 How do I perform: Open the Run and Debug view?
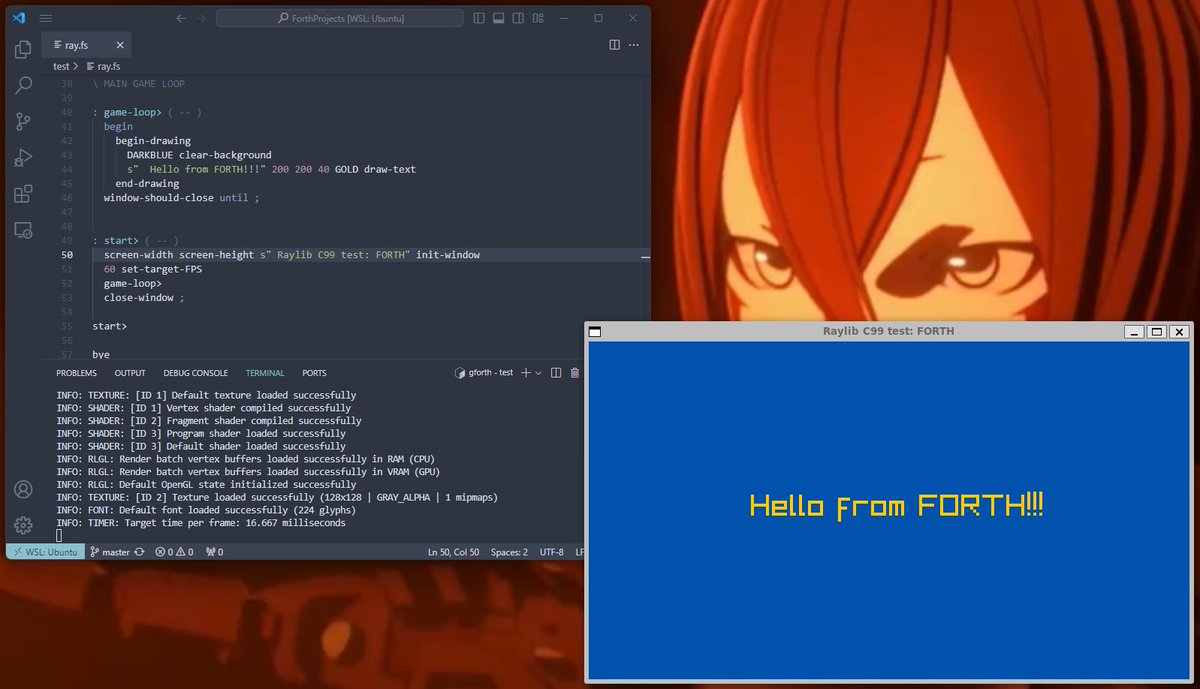tap(23, 158)
